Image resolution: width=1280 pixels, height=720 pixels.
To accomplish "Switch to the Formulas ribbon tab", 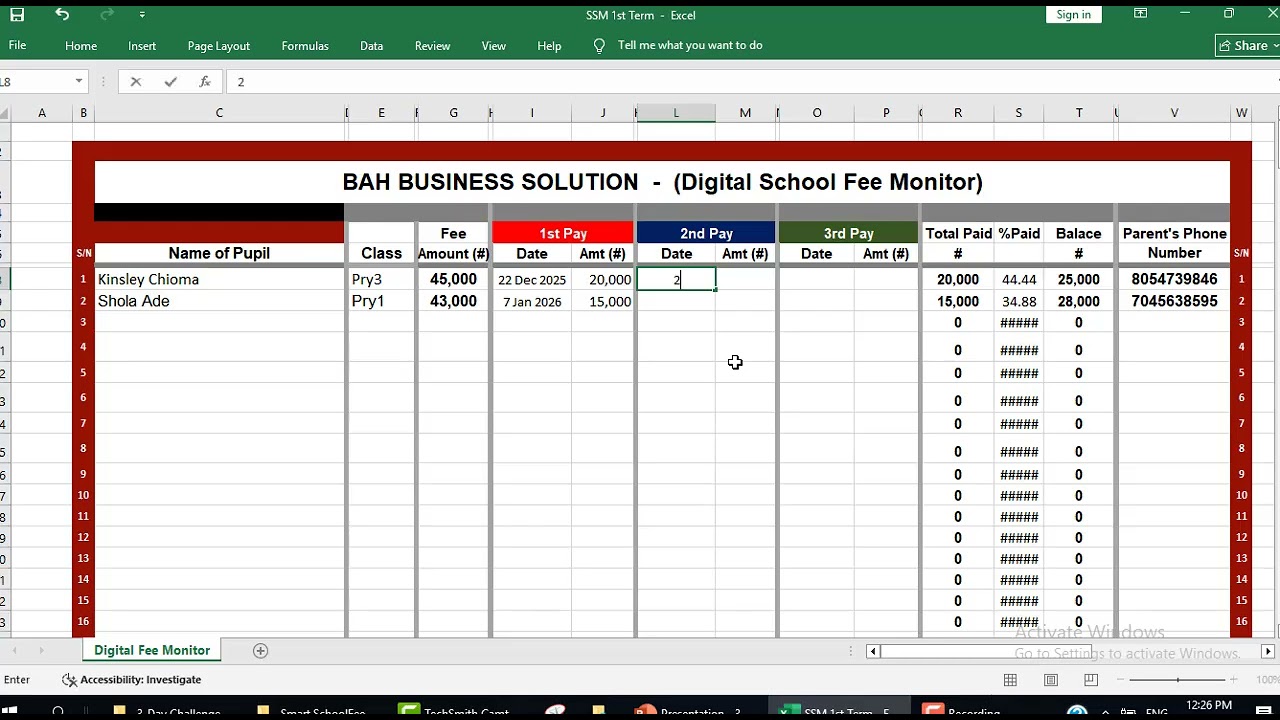I will [305, 46].
